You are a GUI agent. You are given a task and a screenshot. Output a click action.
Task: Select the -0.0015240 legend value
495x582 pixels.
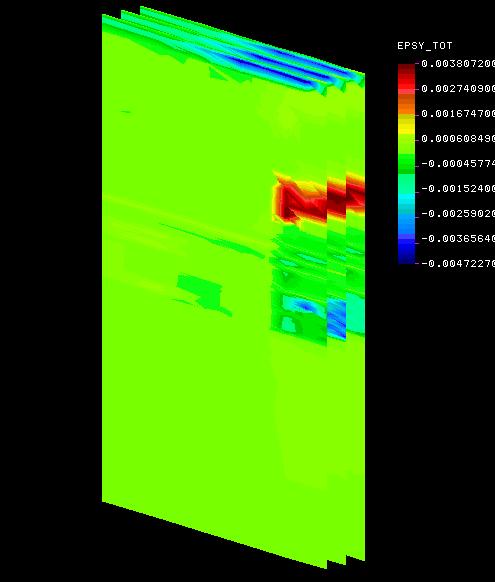tap(458, 189)
